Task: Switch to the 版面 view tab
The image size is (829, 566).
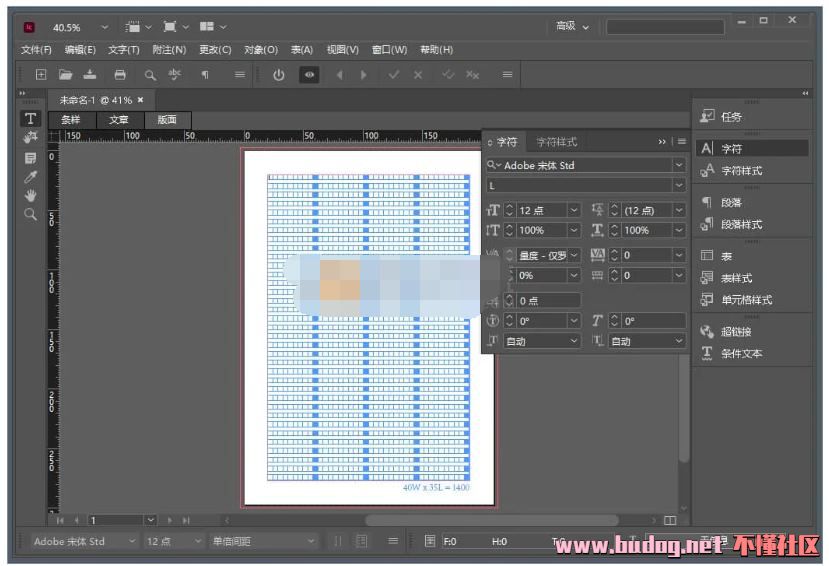Action: pos(166,120)
